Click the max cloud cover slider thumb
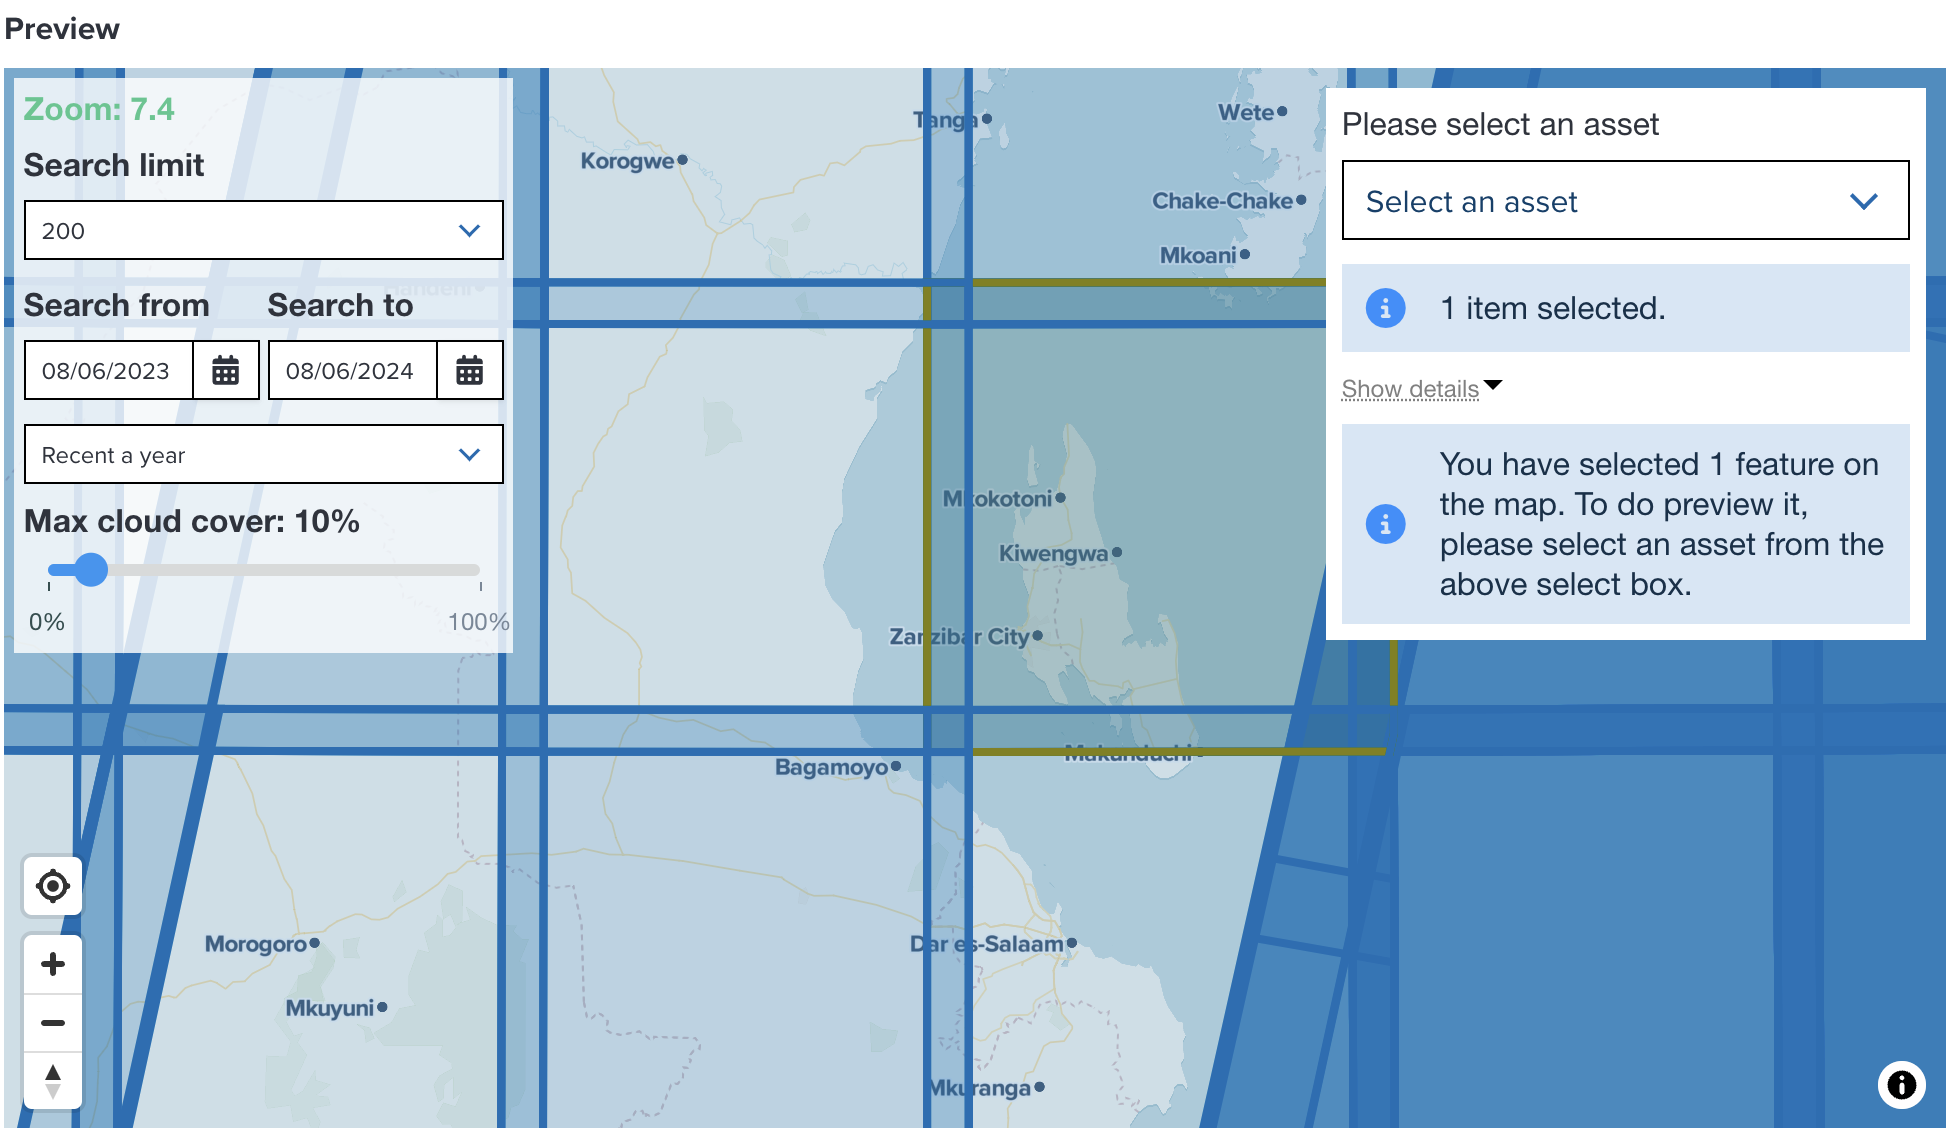Screen dimensions: 1950x1134 pos(90,570)
